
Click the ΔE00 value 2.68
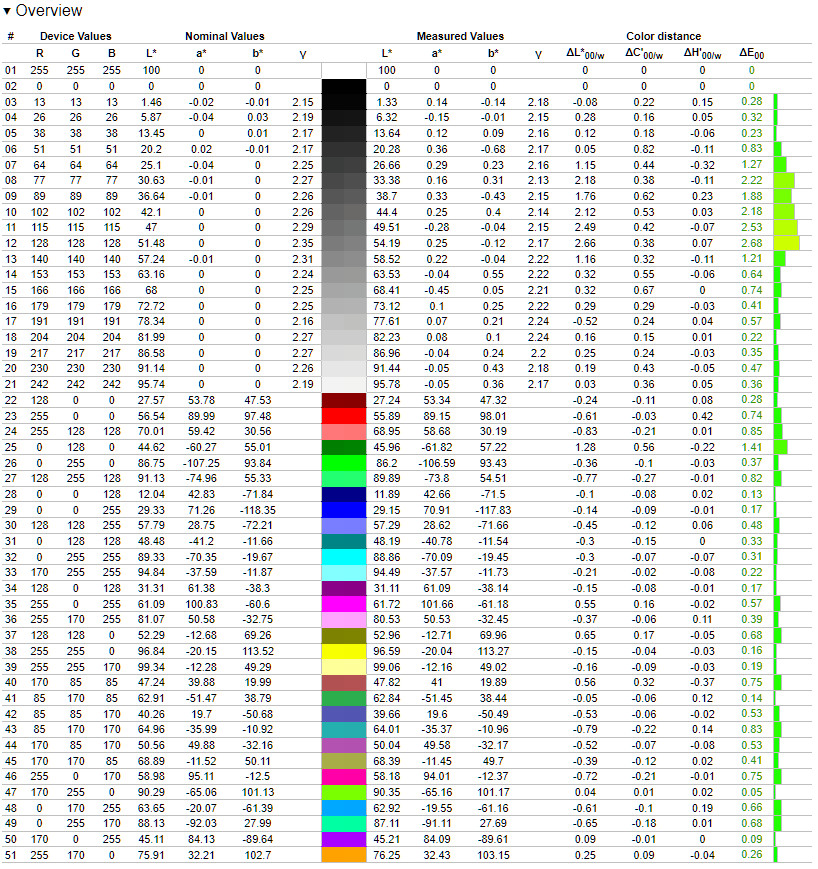[x=751, y=243]
